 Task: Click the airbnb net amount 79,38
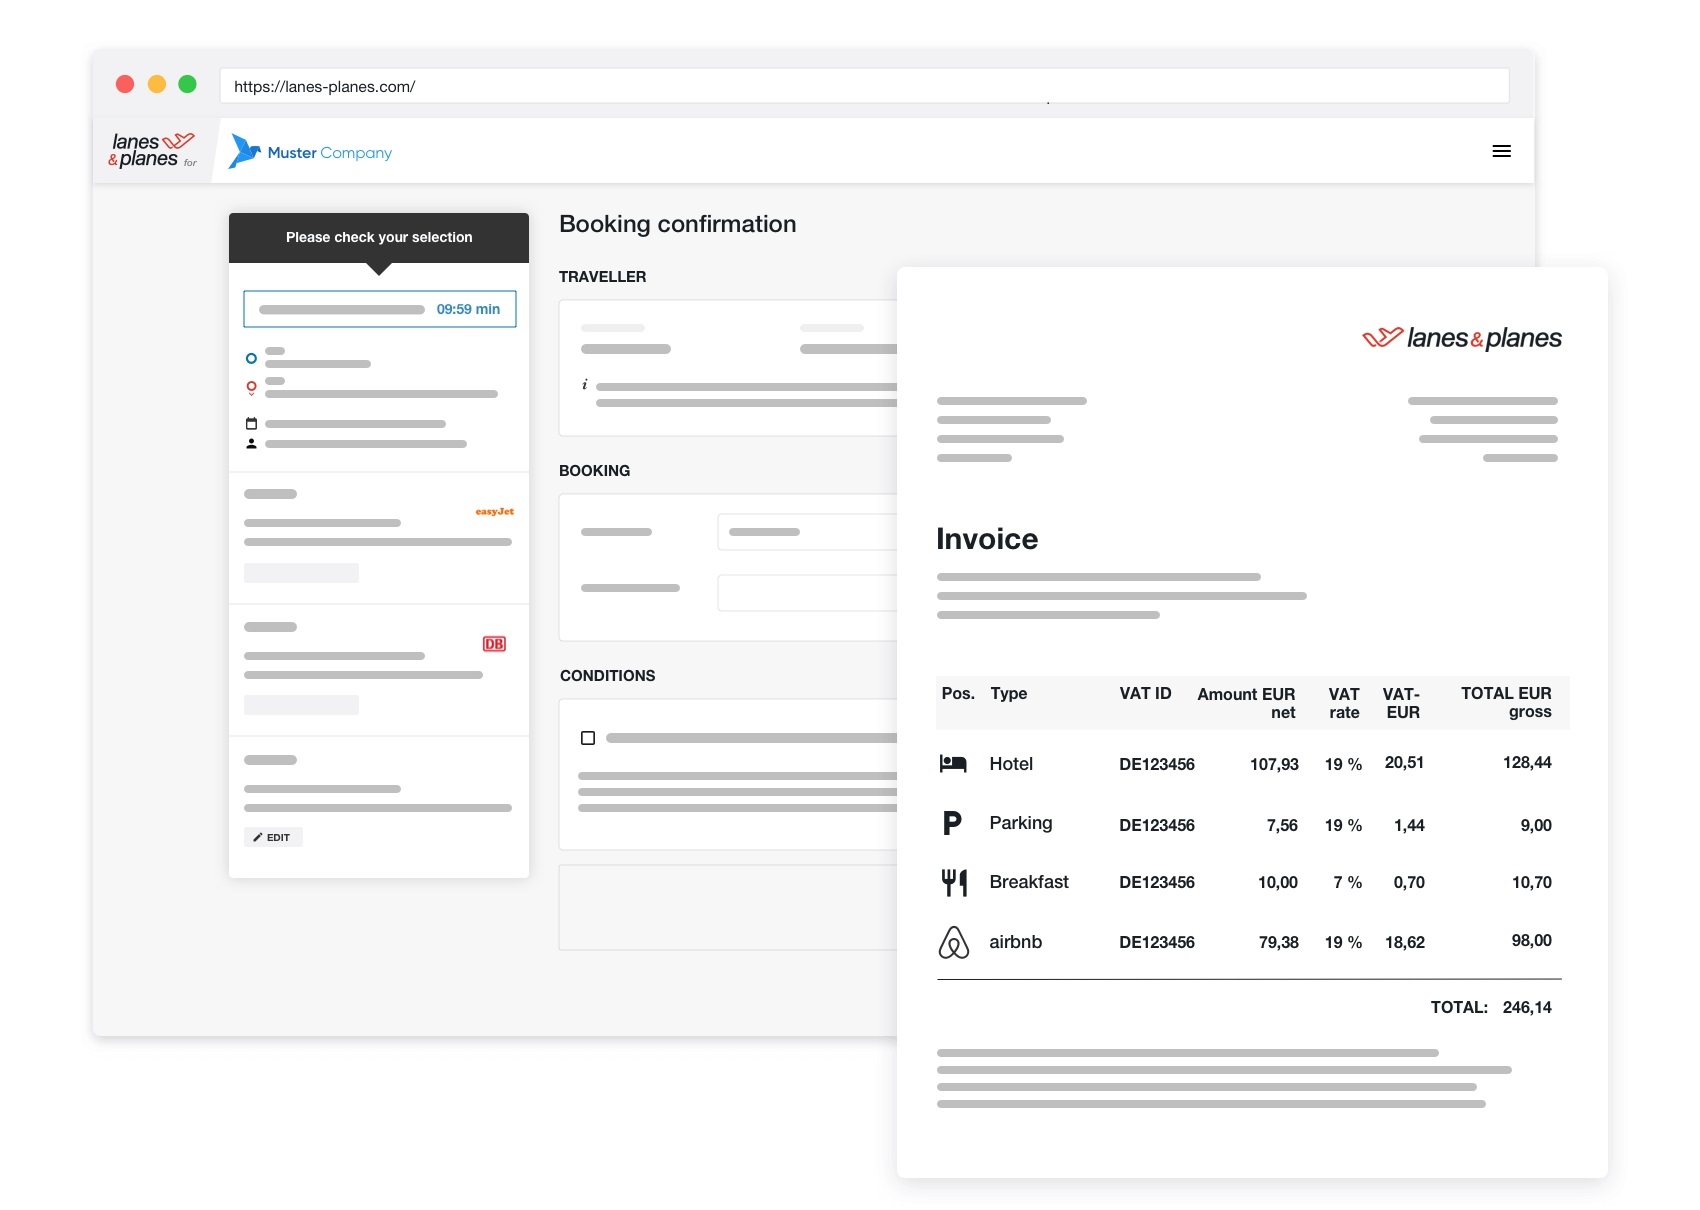click(x=1279, y=943)
